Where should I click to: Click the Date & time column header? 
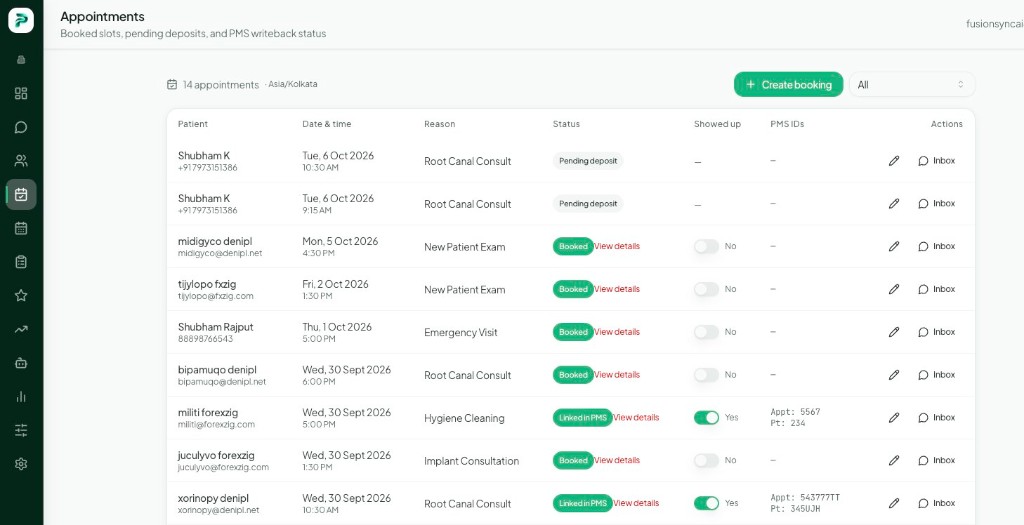tap(327, 124)
